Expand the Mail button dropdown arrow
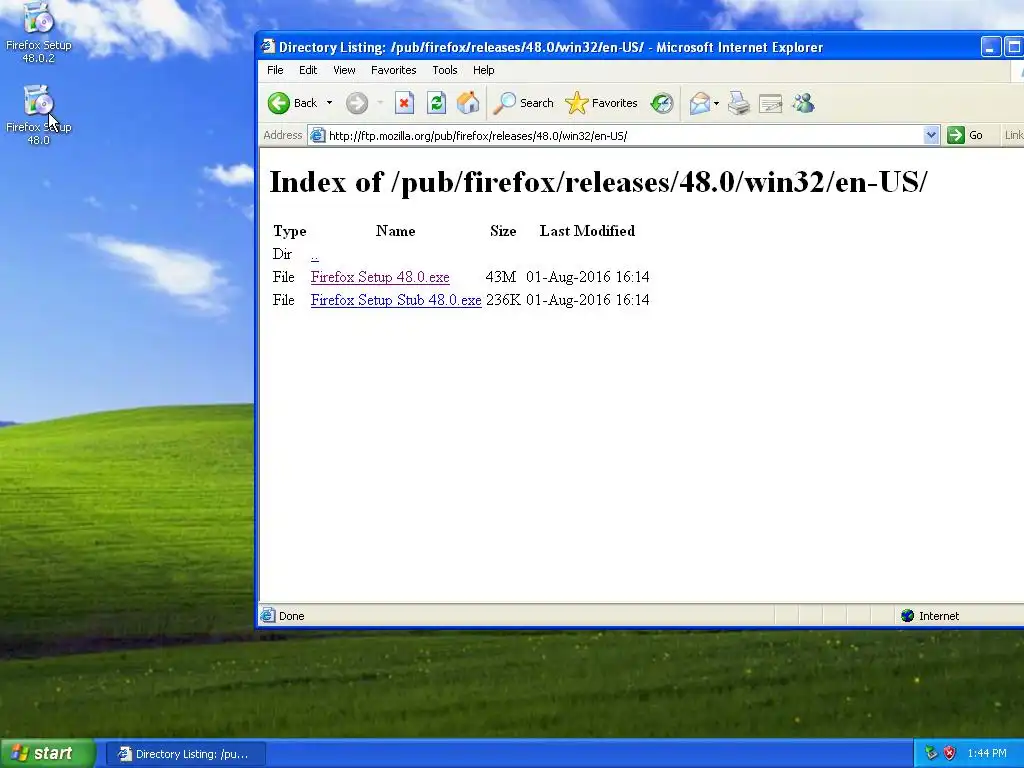The height and width of the screenshot is (768, 1024). point(716,103)
